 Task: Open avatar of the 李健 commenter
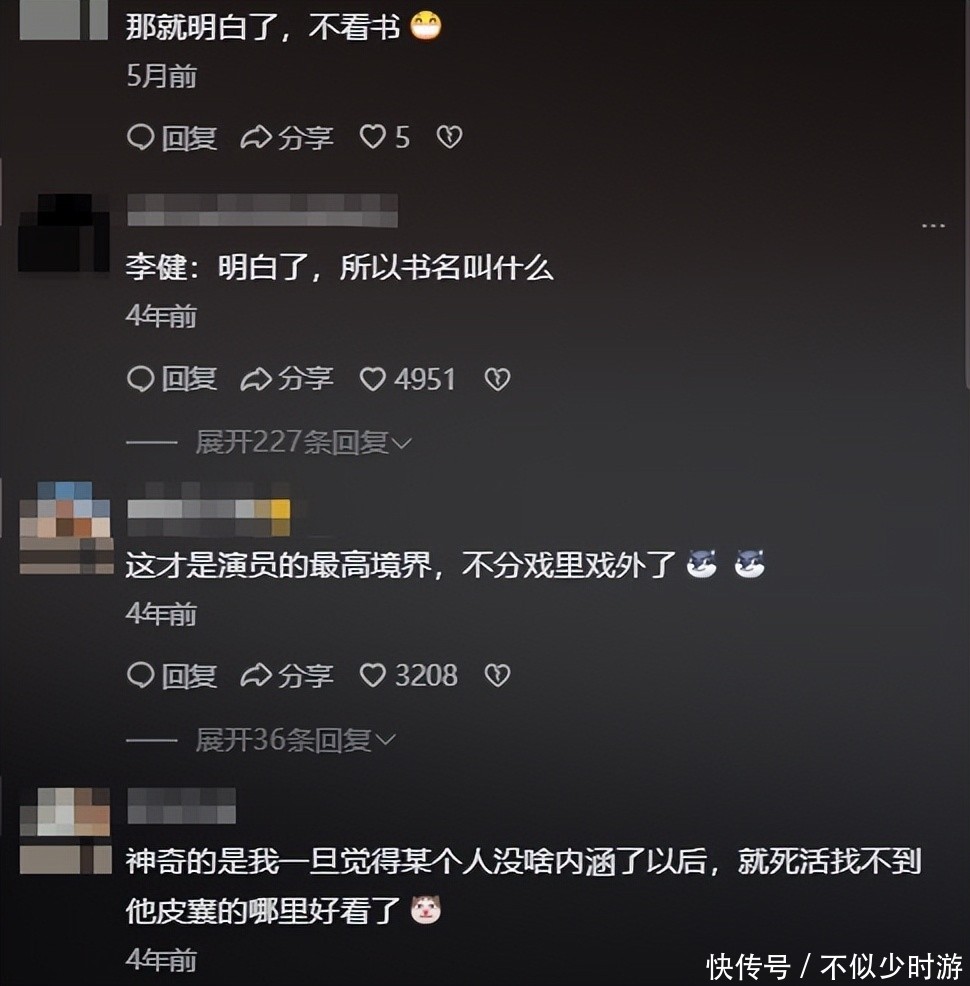tap(64, 233)
